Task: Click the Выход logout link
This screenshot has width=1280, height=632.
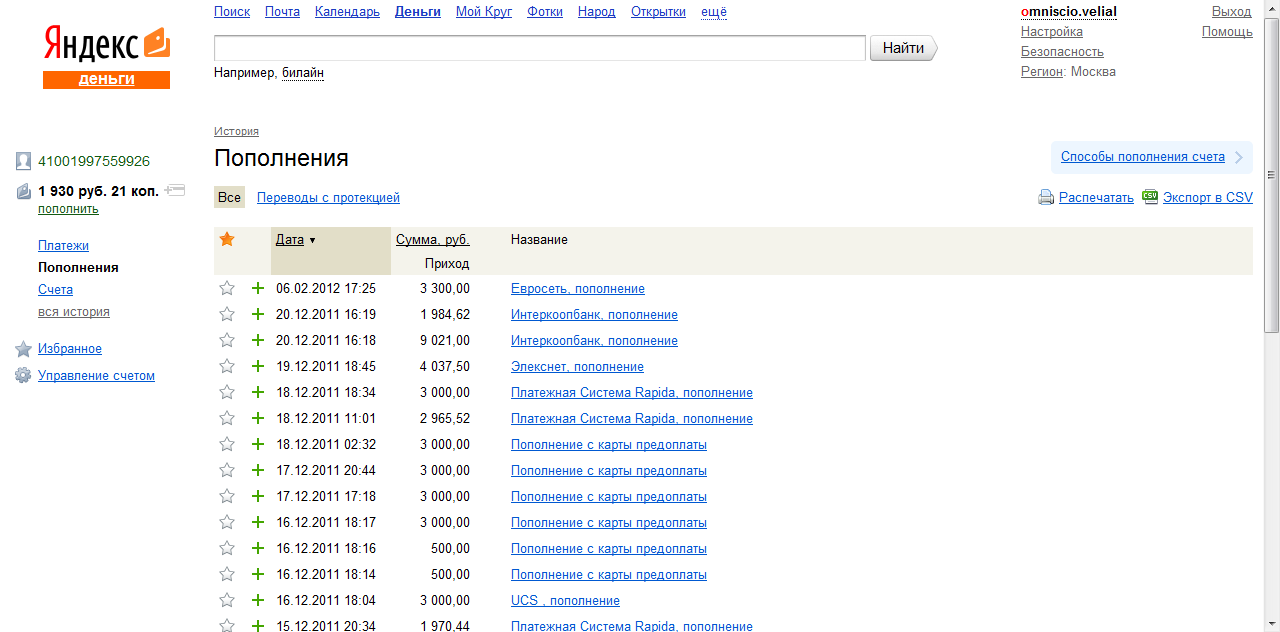Action: click(1232, 12)
